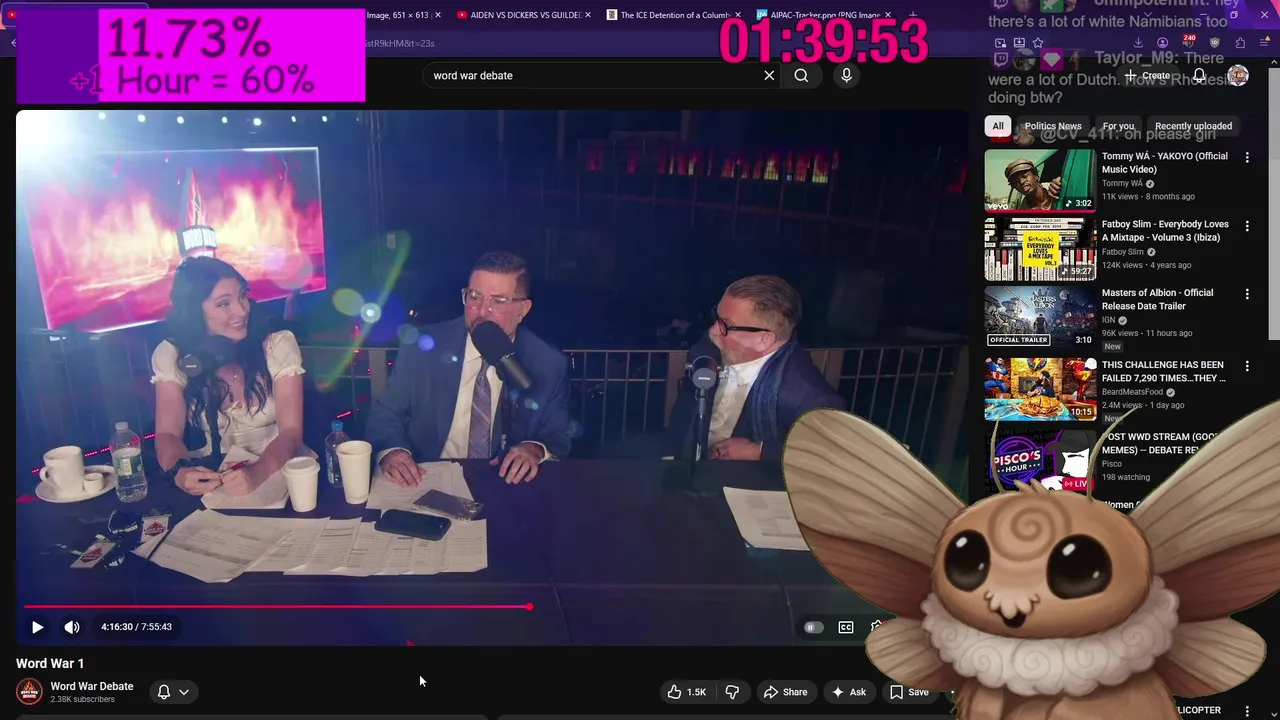Open Fatboy Slim mixtape video thumbnail

1040,249
